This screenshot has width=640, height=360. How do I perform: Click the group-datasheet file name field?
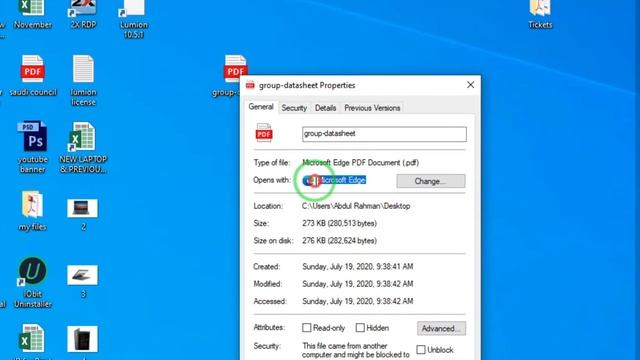[384, 134]
